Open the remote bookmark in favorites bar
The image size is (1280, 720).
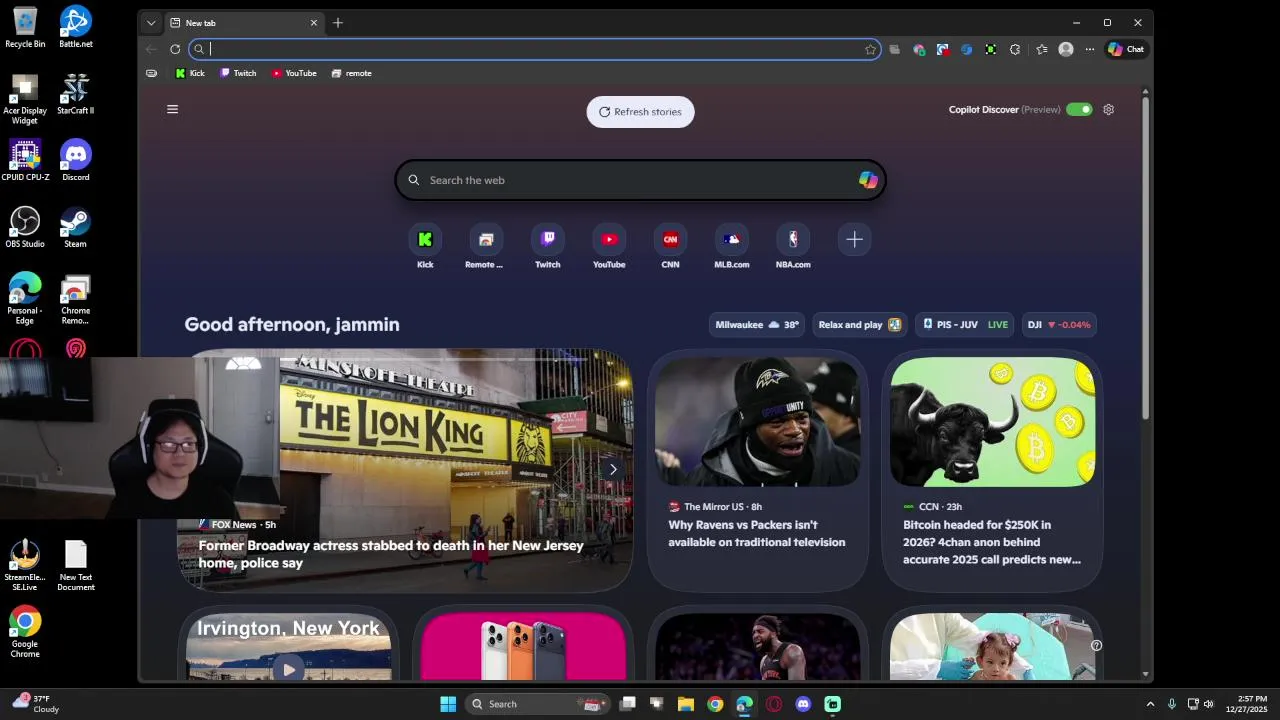click(351, 73)
